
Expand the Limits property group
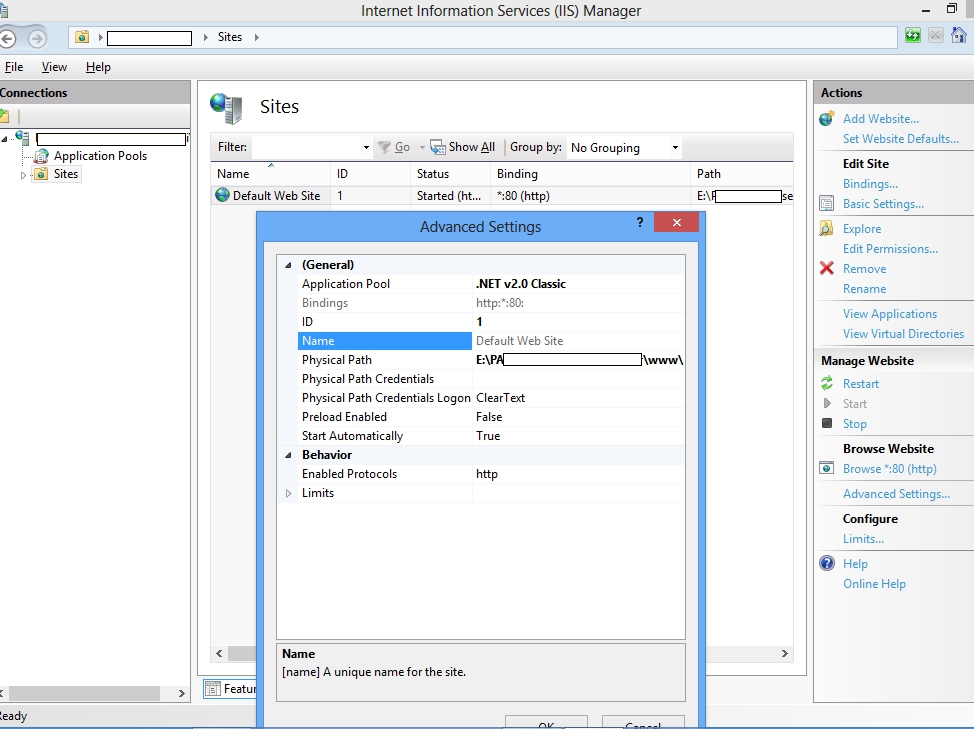click(x=289, y=493)
